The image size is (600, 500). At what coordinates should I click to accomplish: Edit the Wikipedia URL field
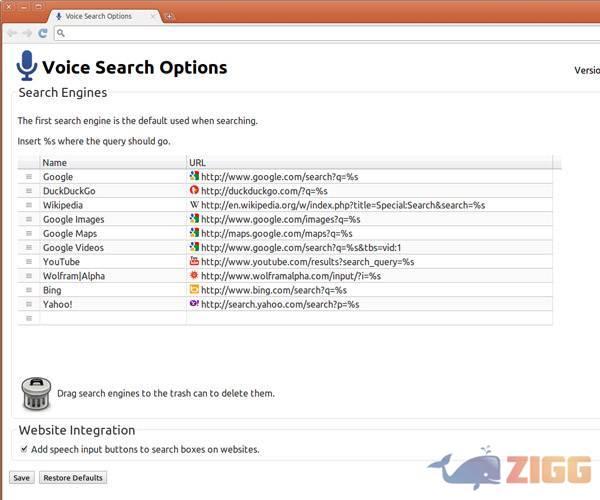(343, 205)
